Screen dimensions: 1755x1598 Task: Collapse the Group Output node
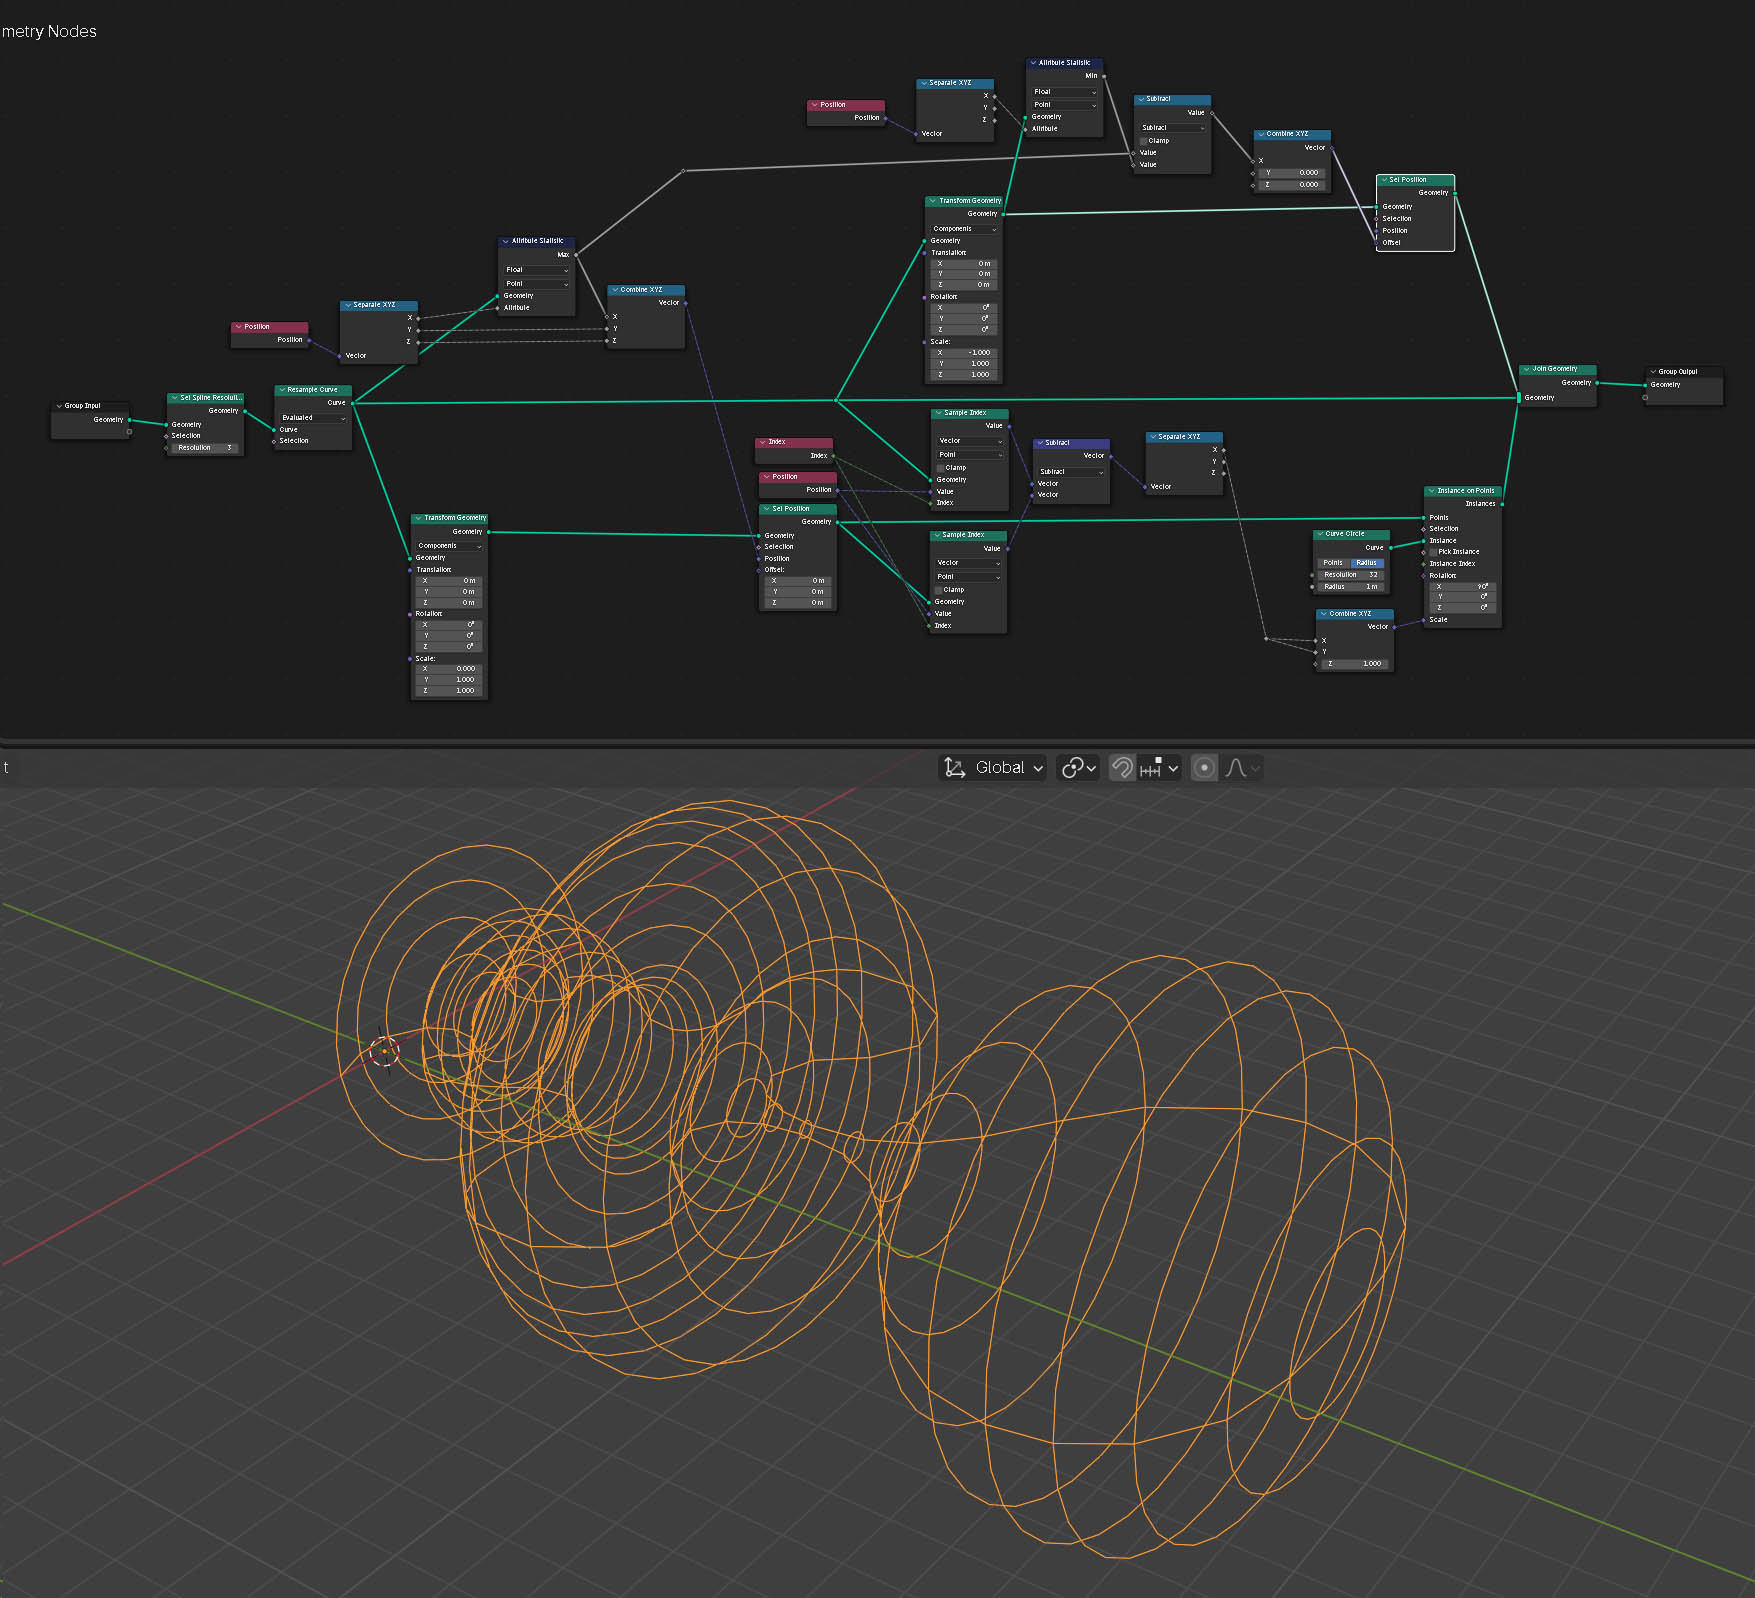[x=1653, y=372]
